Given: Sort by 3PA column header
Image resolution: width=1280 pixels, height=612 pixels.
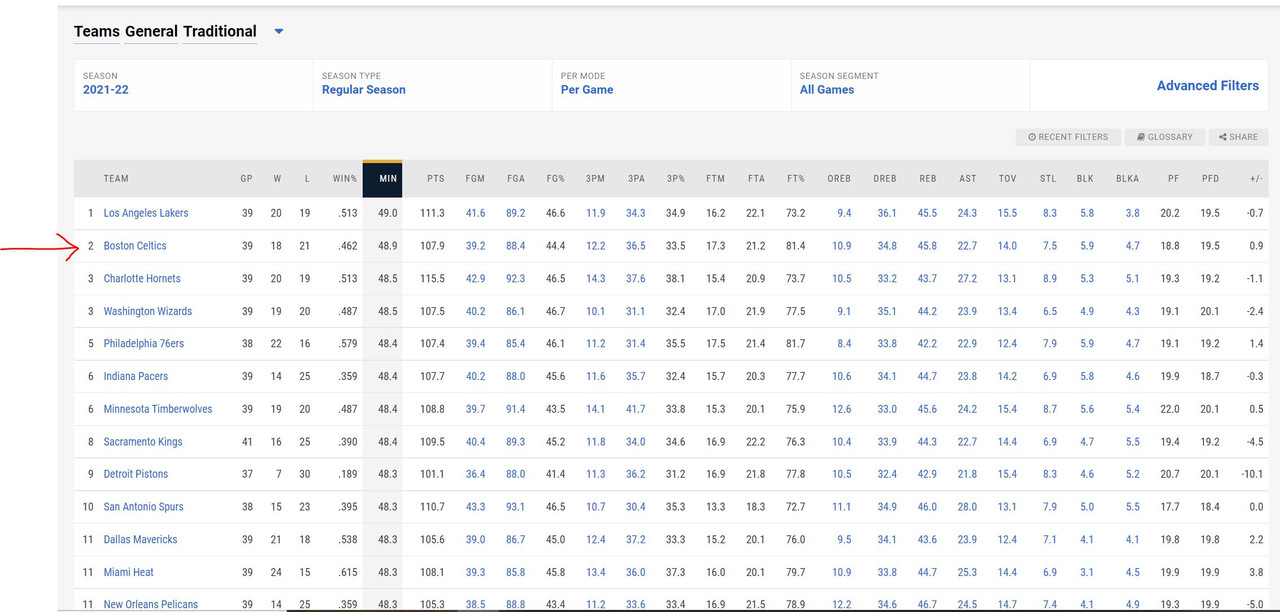Looking at the screenshot, I should click(x=636, y=179).
